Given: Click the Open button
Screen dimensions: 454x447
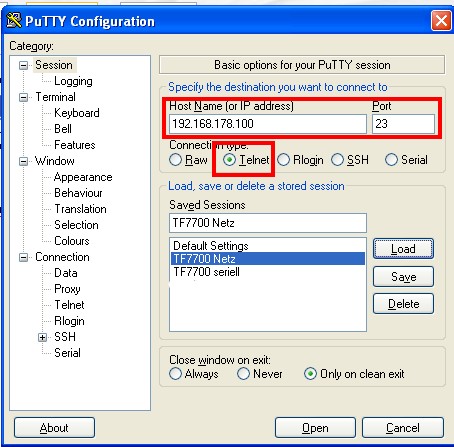Looking at the screenshot, I should click(x=315, y=428).
